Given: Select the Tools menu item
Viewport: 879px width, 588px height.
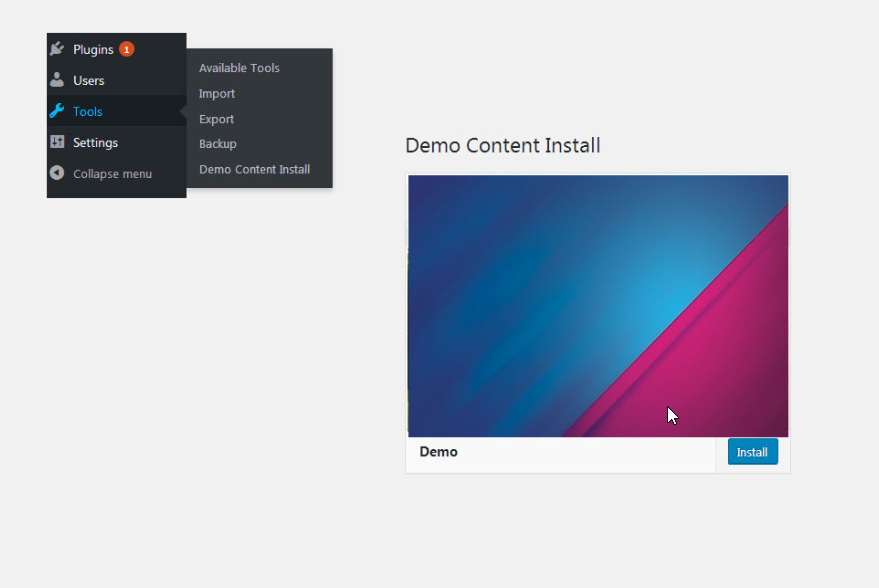Looking at the screenshot, I should click(117, 111).
